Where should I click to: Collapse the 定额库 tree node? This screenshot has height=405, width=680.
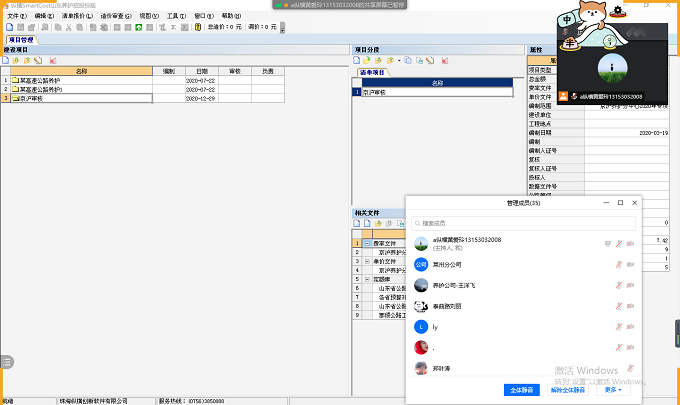click(x=366, y=279)
